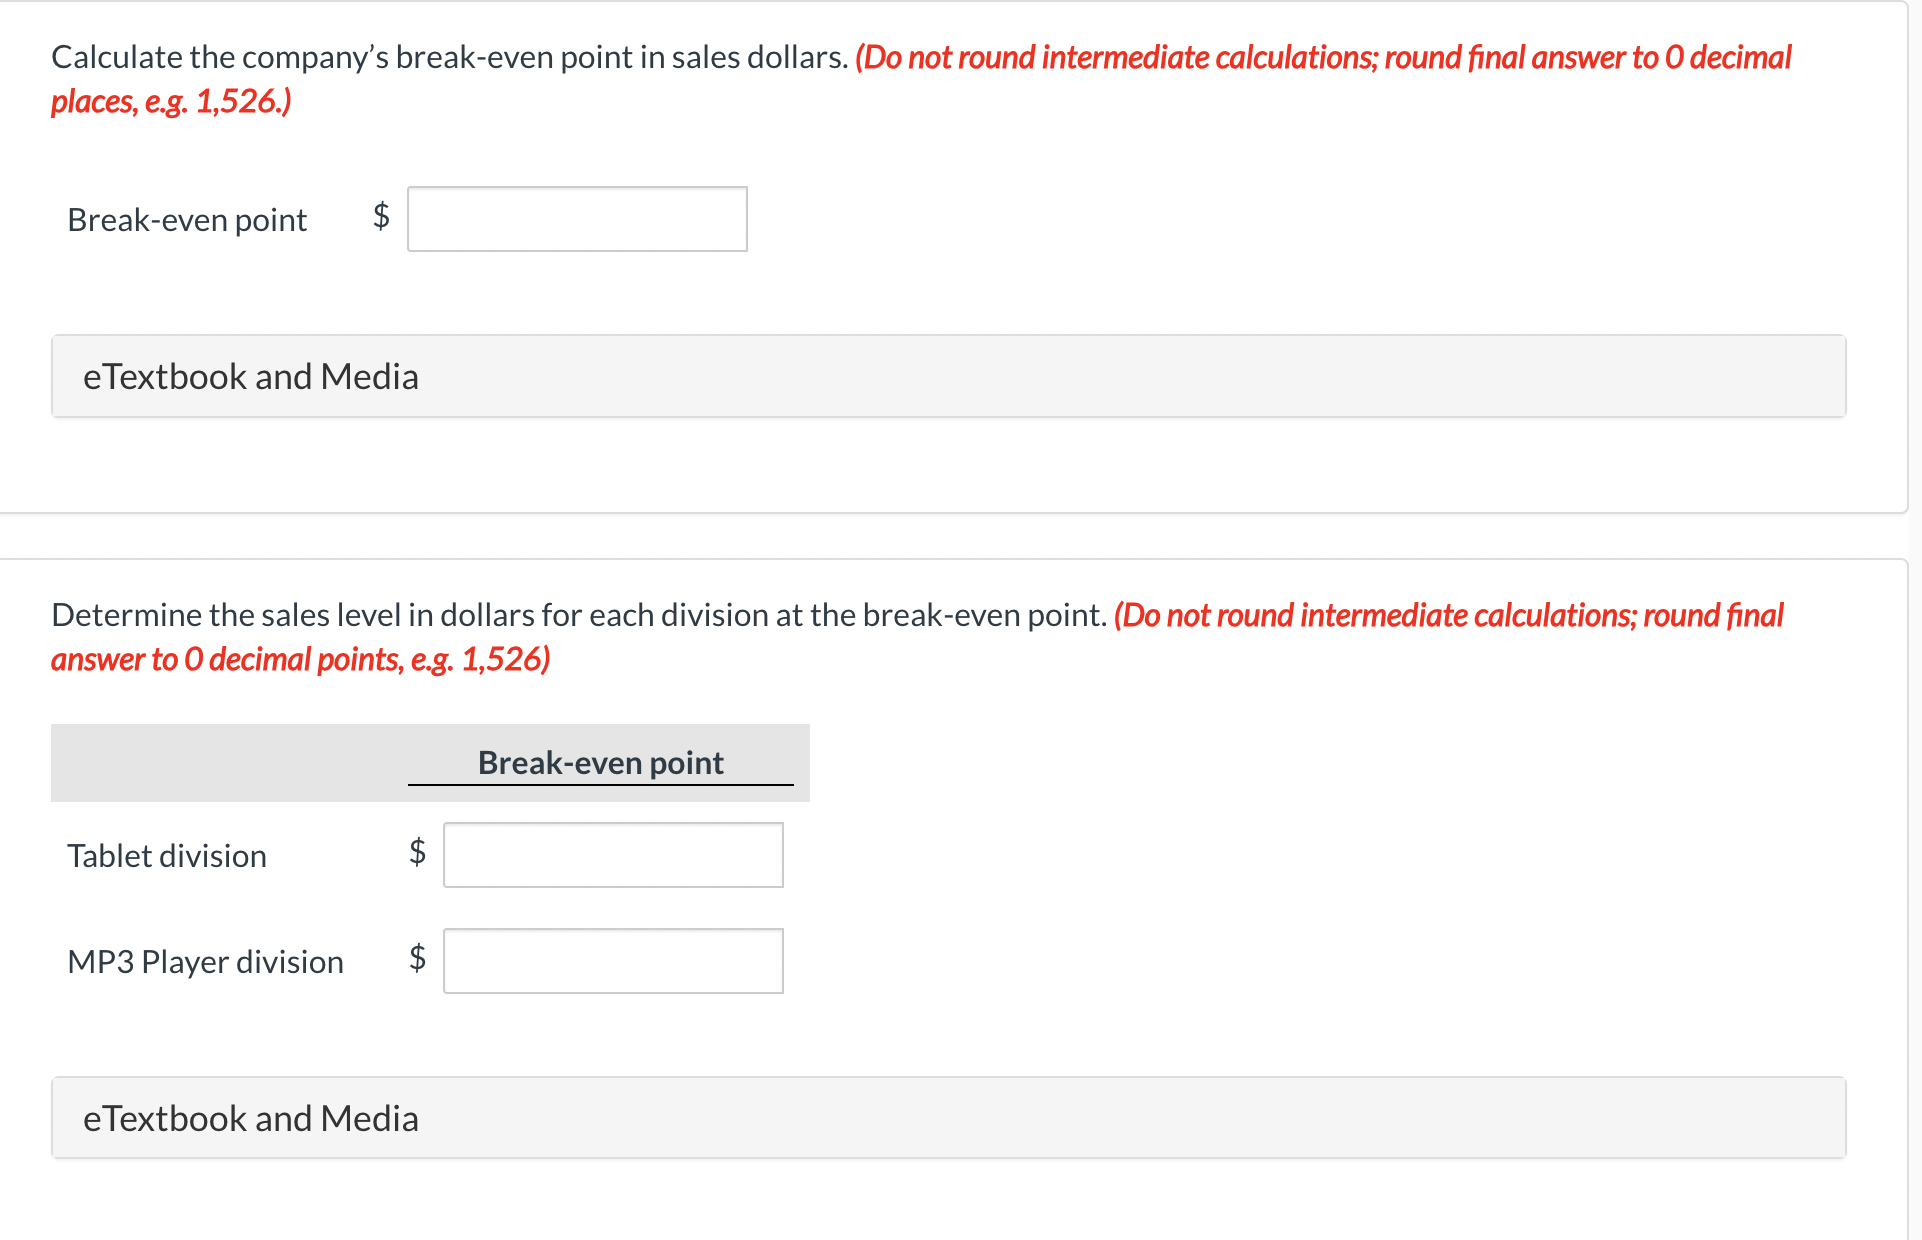Click inside the empty Break-even answer box
The width and height of the screenshot is (1922, 1240).
coord(576,219)
